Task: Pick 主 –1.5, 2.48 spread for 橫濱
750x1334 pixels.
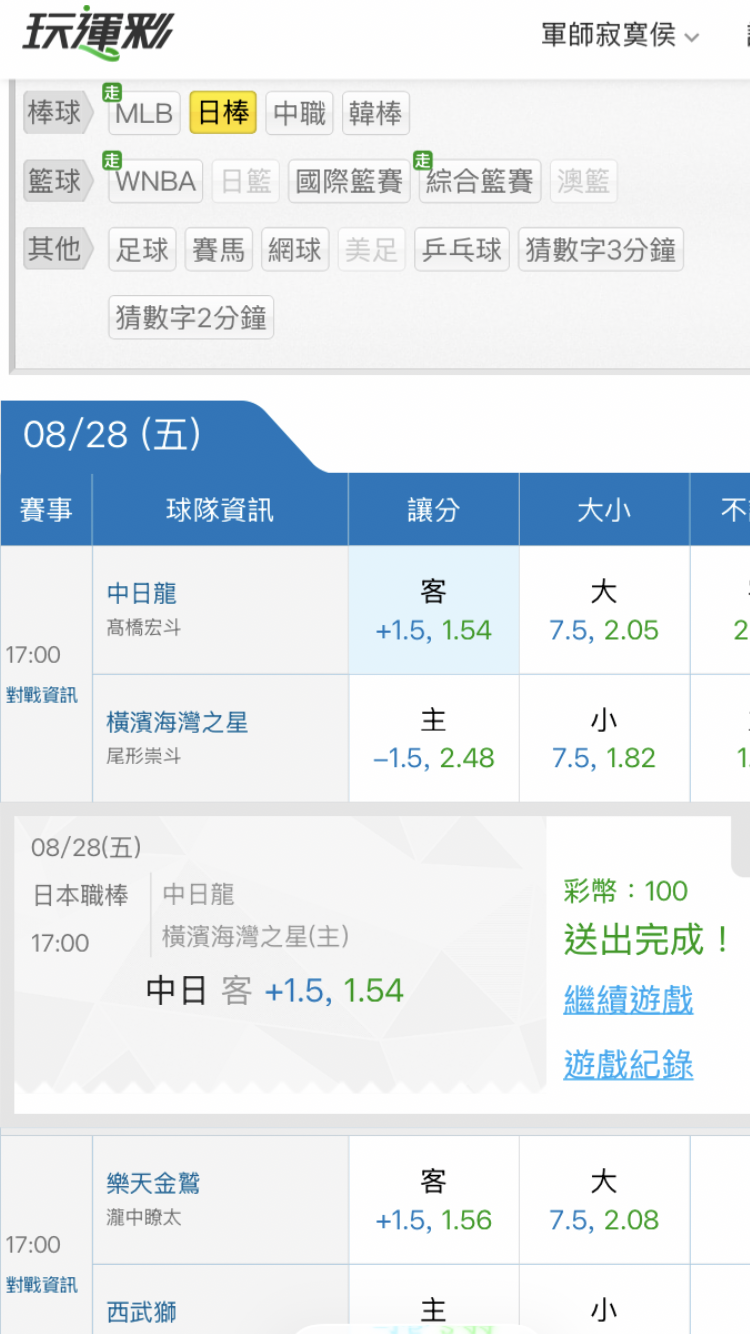Action: coord(433,738)
